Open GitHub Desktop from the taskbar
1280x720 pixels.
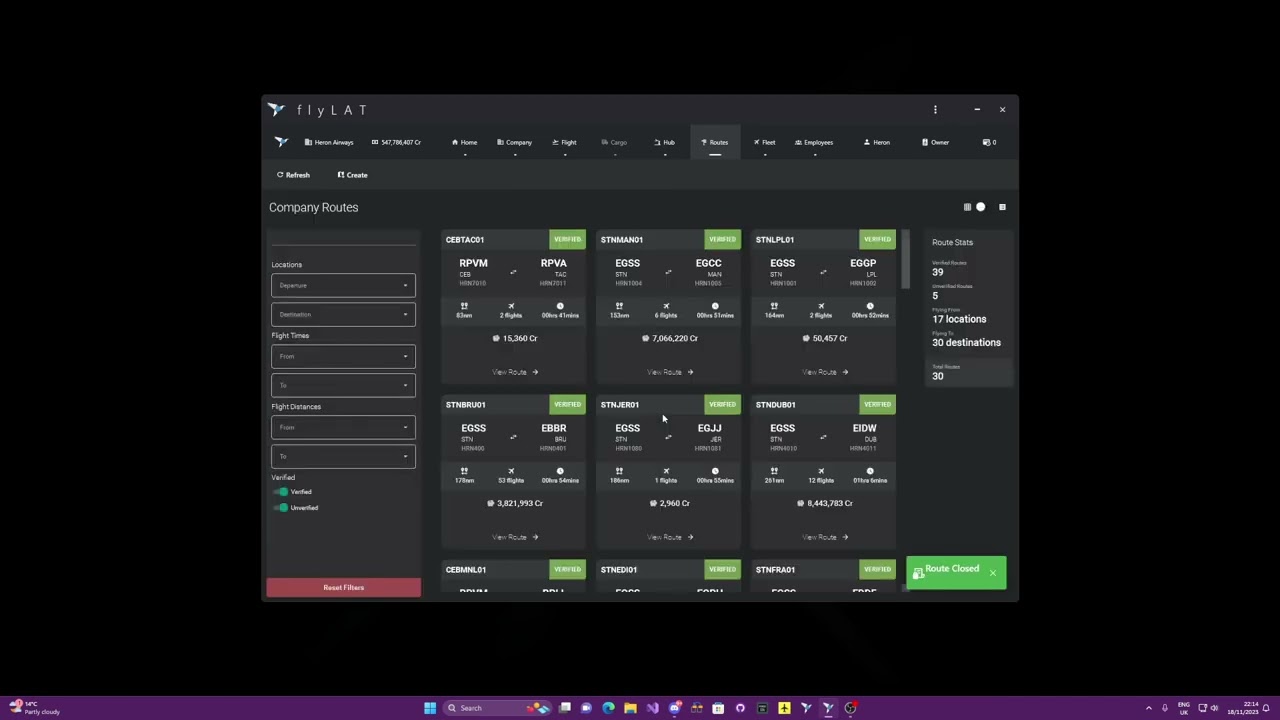click(x=740, y=708)
